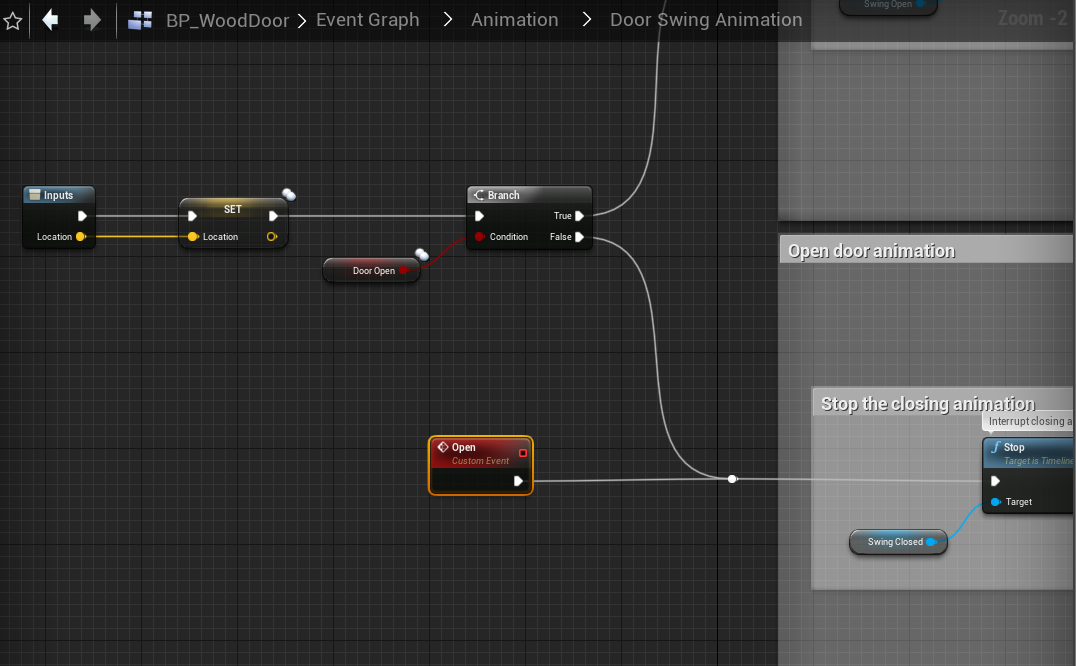1076x666 pixels.
Task: Select the Inputs node header
Action: 59,195
